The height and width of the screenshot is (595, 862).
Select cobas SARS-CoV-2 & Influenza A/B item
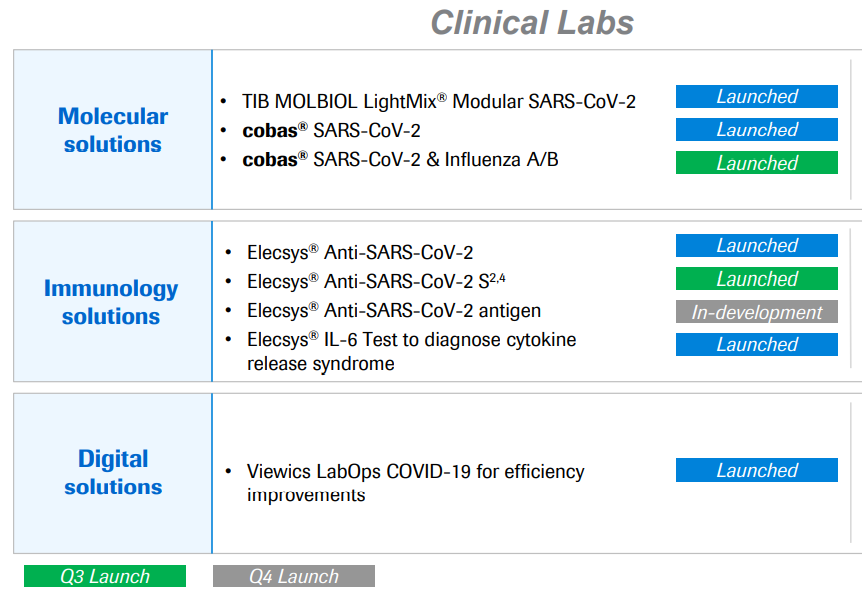pyautogui.click(x=400, y=159)
